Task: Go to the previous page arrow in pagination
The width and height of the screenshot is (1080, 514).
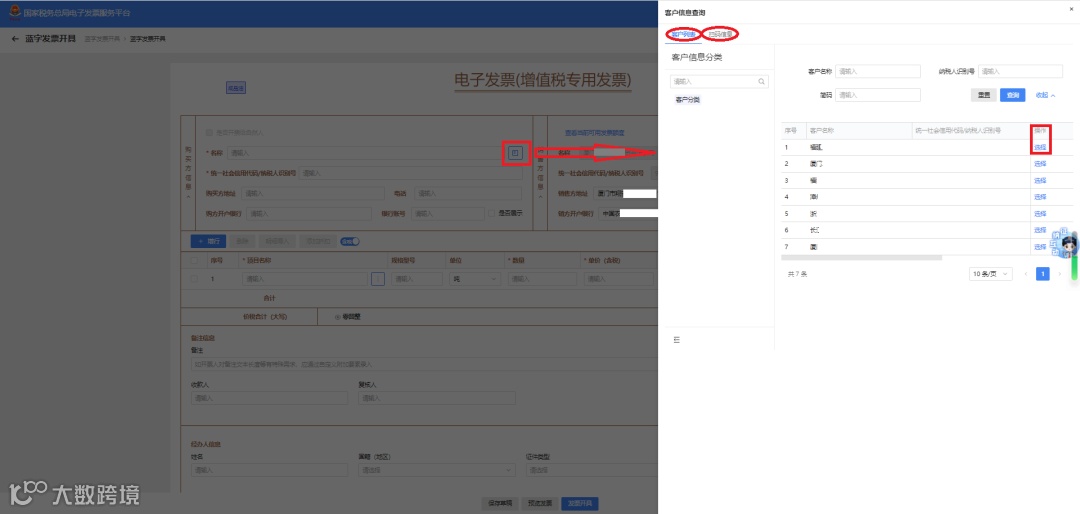Action: [x=1026, y=274]
